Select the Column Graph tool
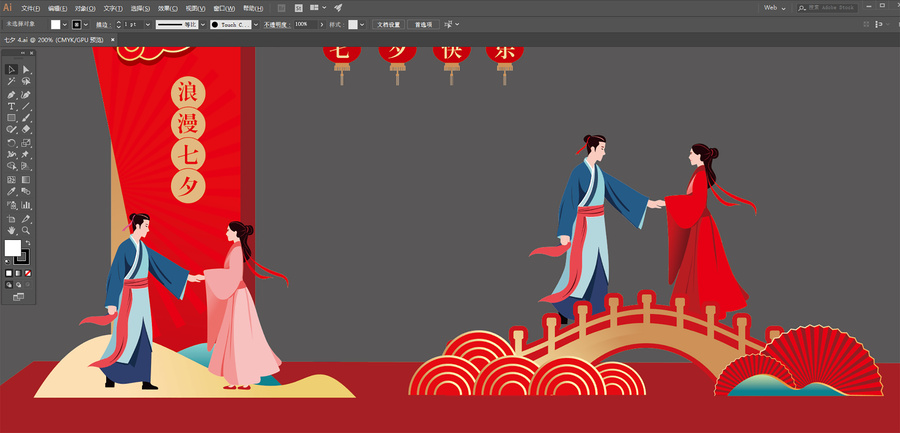This screenshot has height=433, width=900. pyautogui.click(x=26, y=204)
